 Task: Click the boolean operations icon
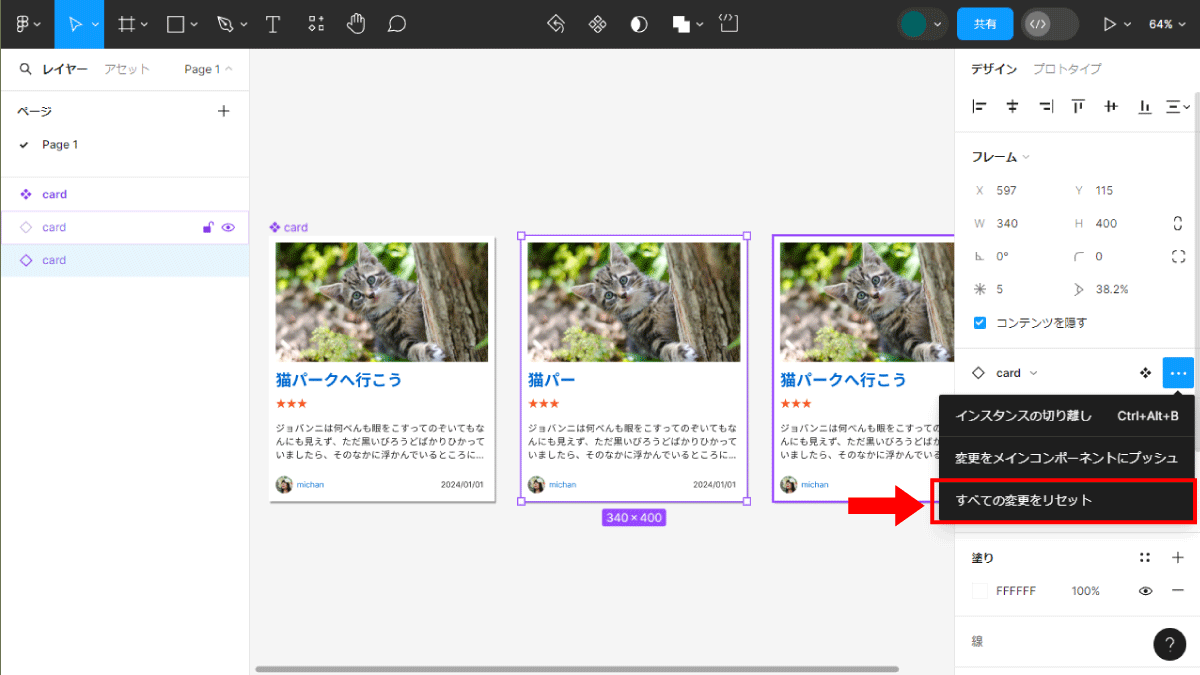[x=681, y=24]
